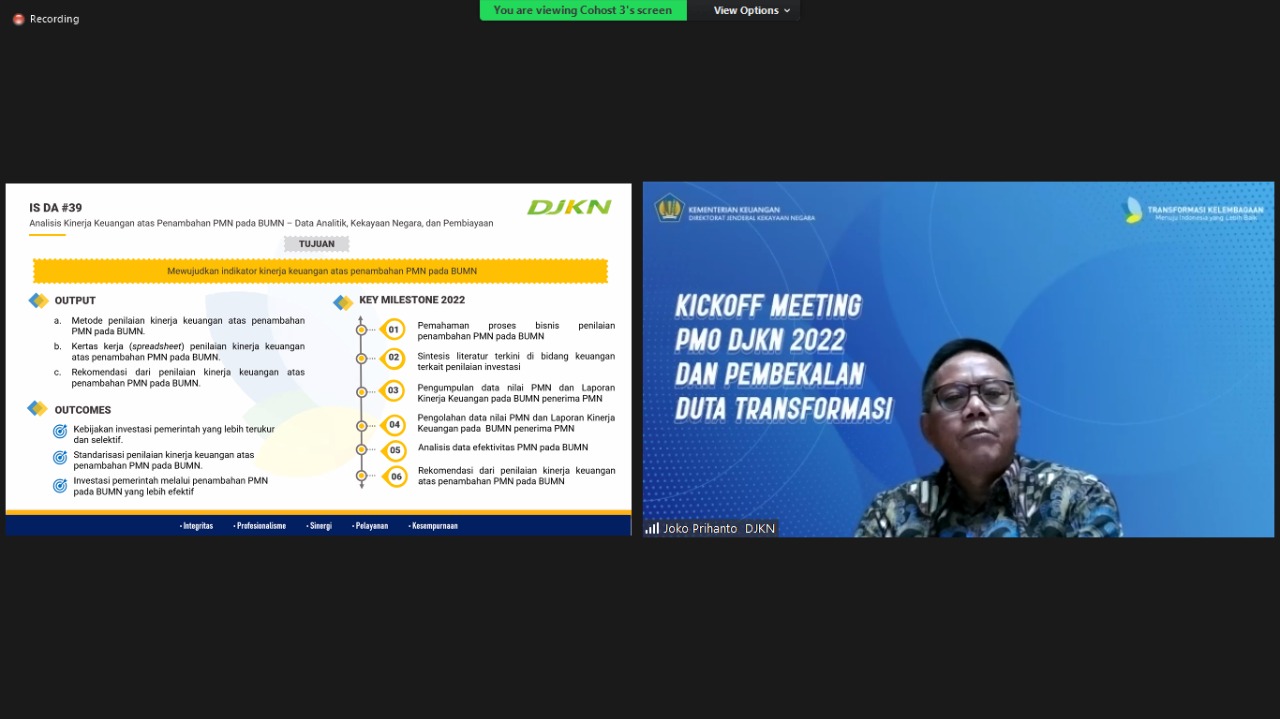The width and height of the screenshot is (1280, 719).
Task: Click the diamond icon beside KEY MILESTONE 2022
Action: [343, 301]
